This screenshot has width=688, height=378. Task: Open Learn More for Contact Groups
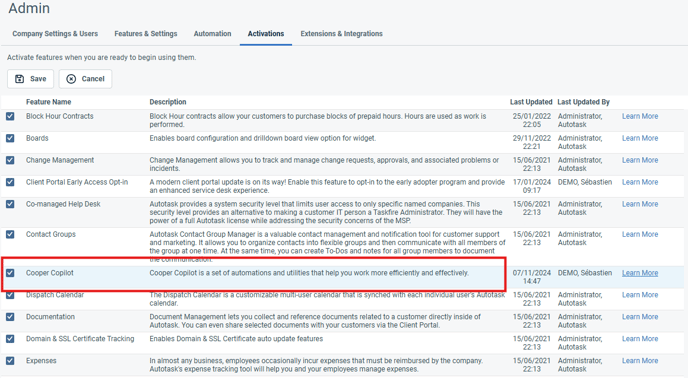pyautogui.click(x=640, y=234)
